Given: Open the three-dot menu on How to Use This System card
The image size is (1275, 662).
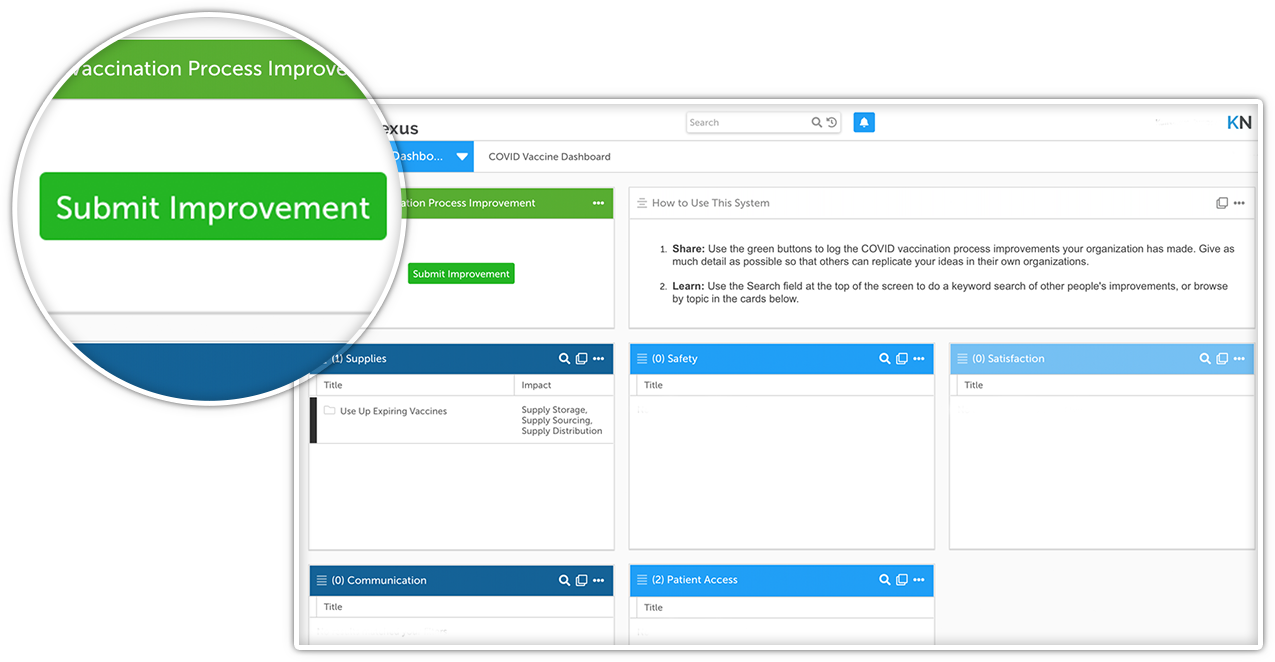Looking at the screenshot, I should click(x=1239, y=203).
